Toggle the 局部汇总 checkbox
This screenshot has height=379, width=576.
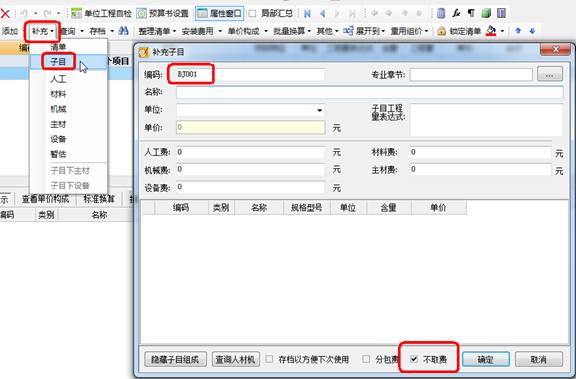tap(252, 14)
